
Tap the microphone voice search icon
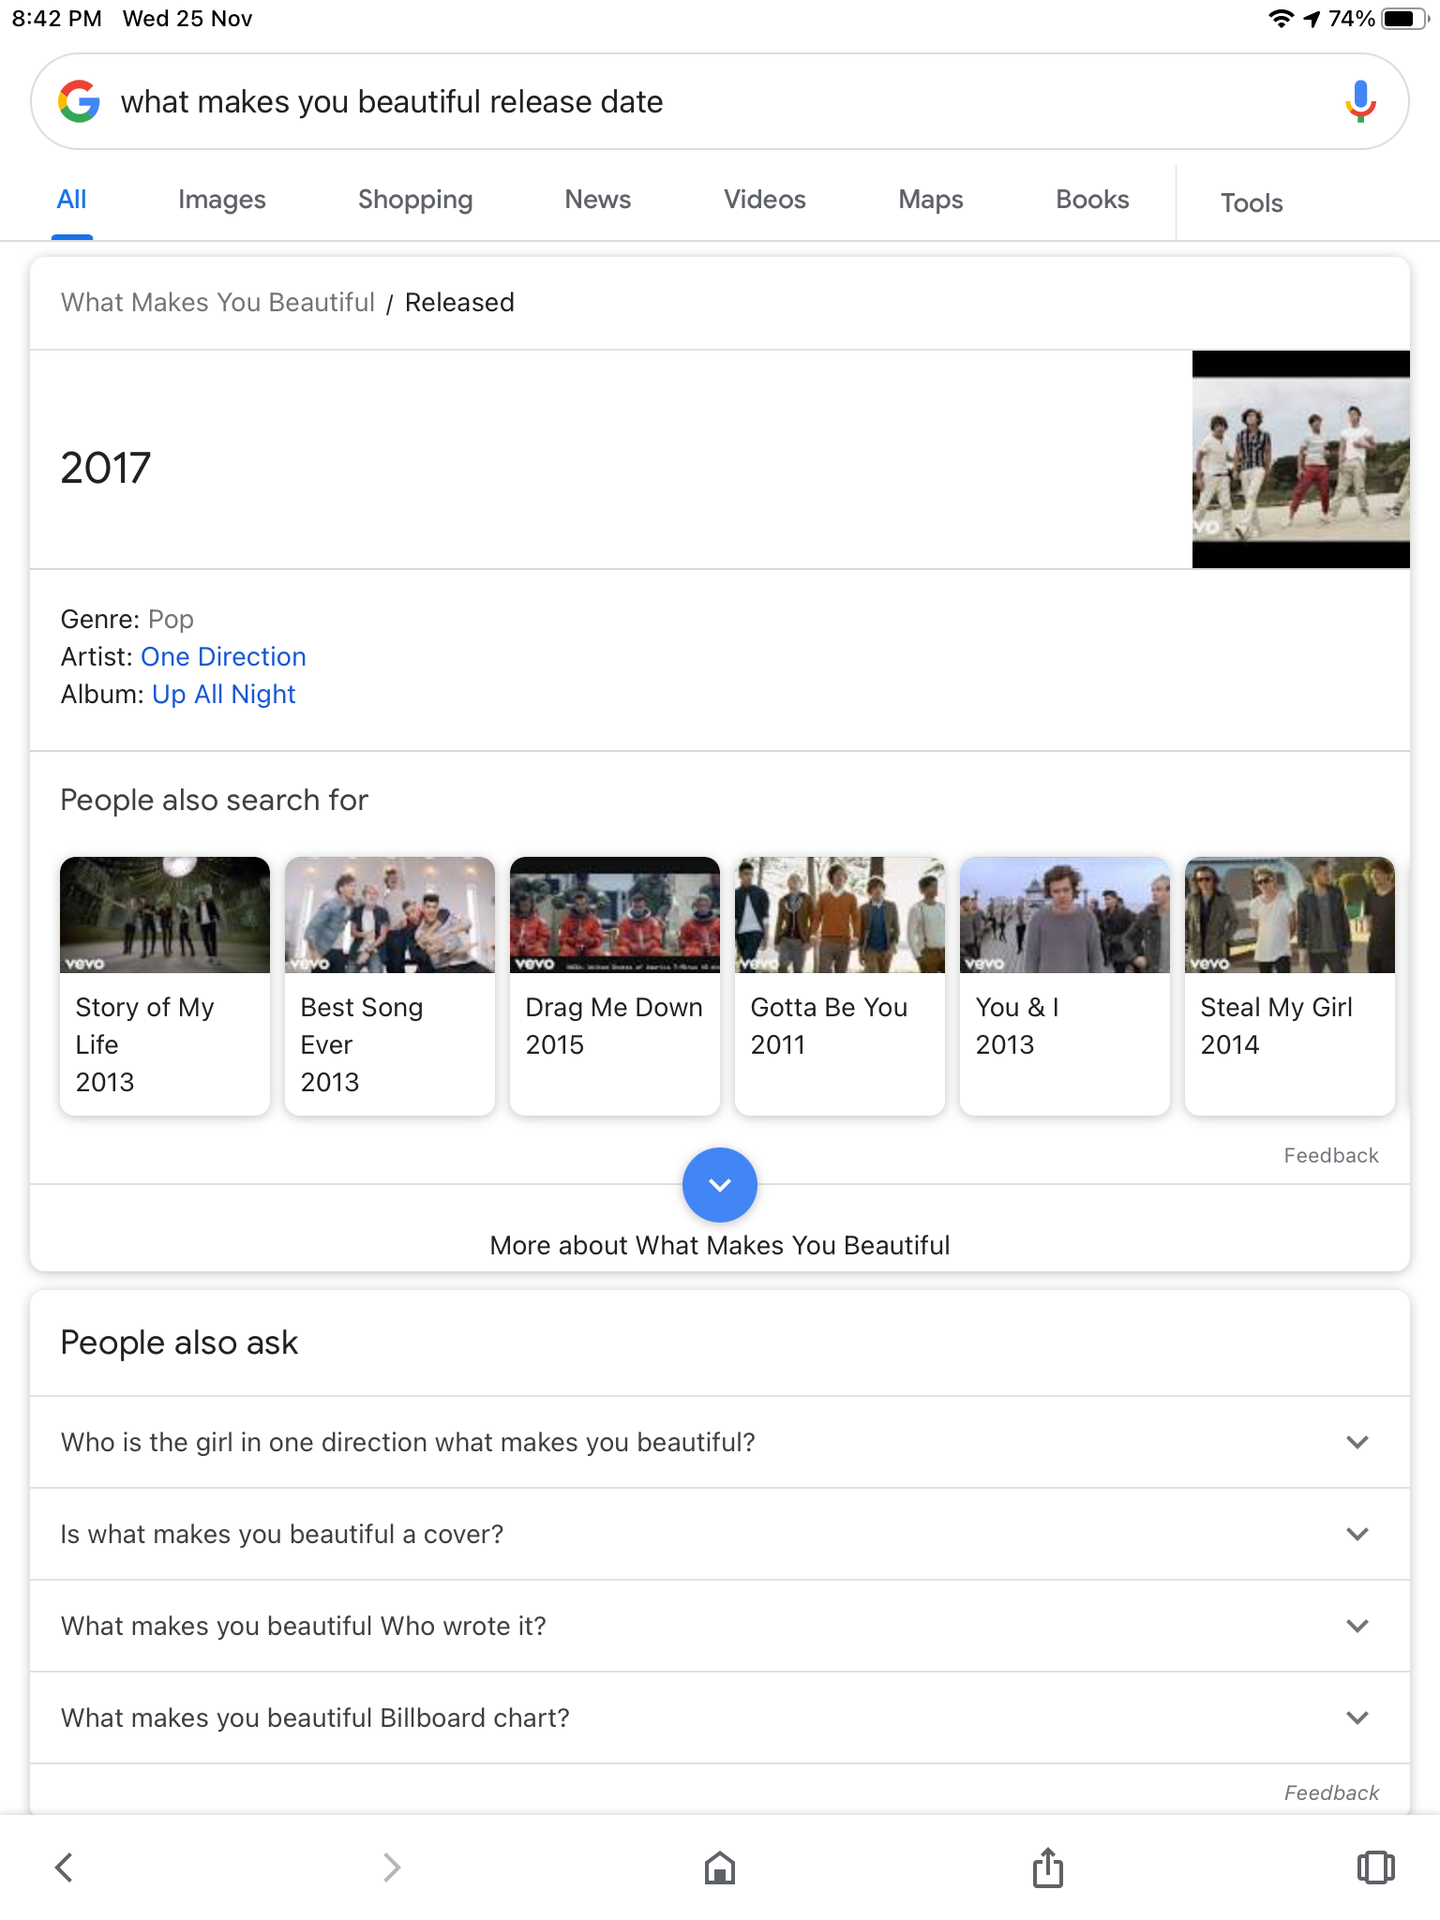1359,102
